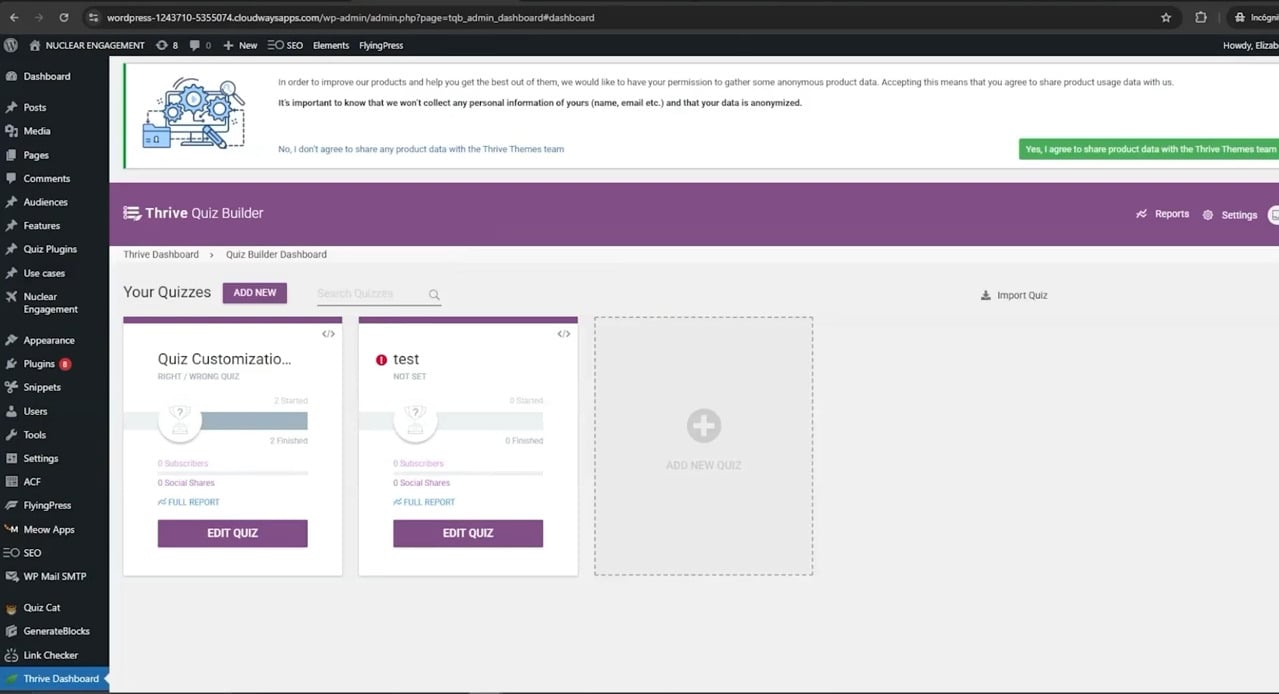1279x694 pixels.
Task: Click the Media icon in sidebar
Action: pyautogui.click(x=11, y=131)
